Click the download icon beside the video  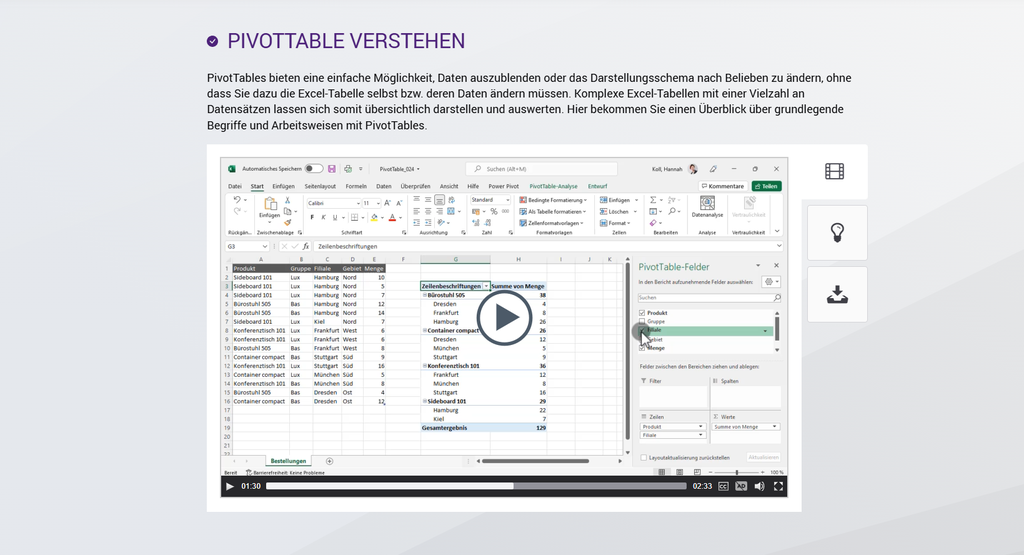(x=837, y=294)
